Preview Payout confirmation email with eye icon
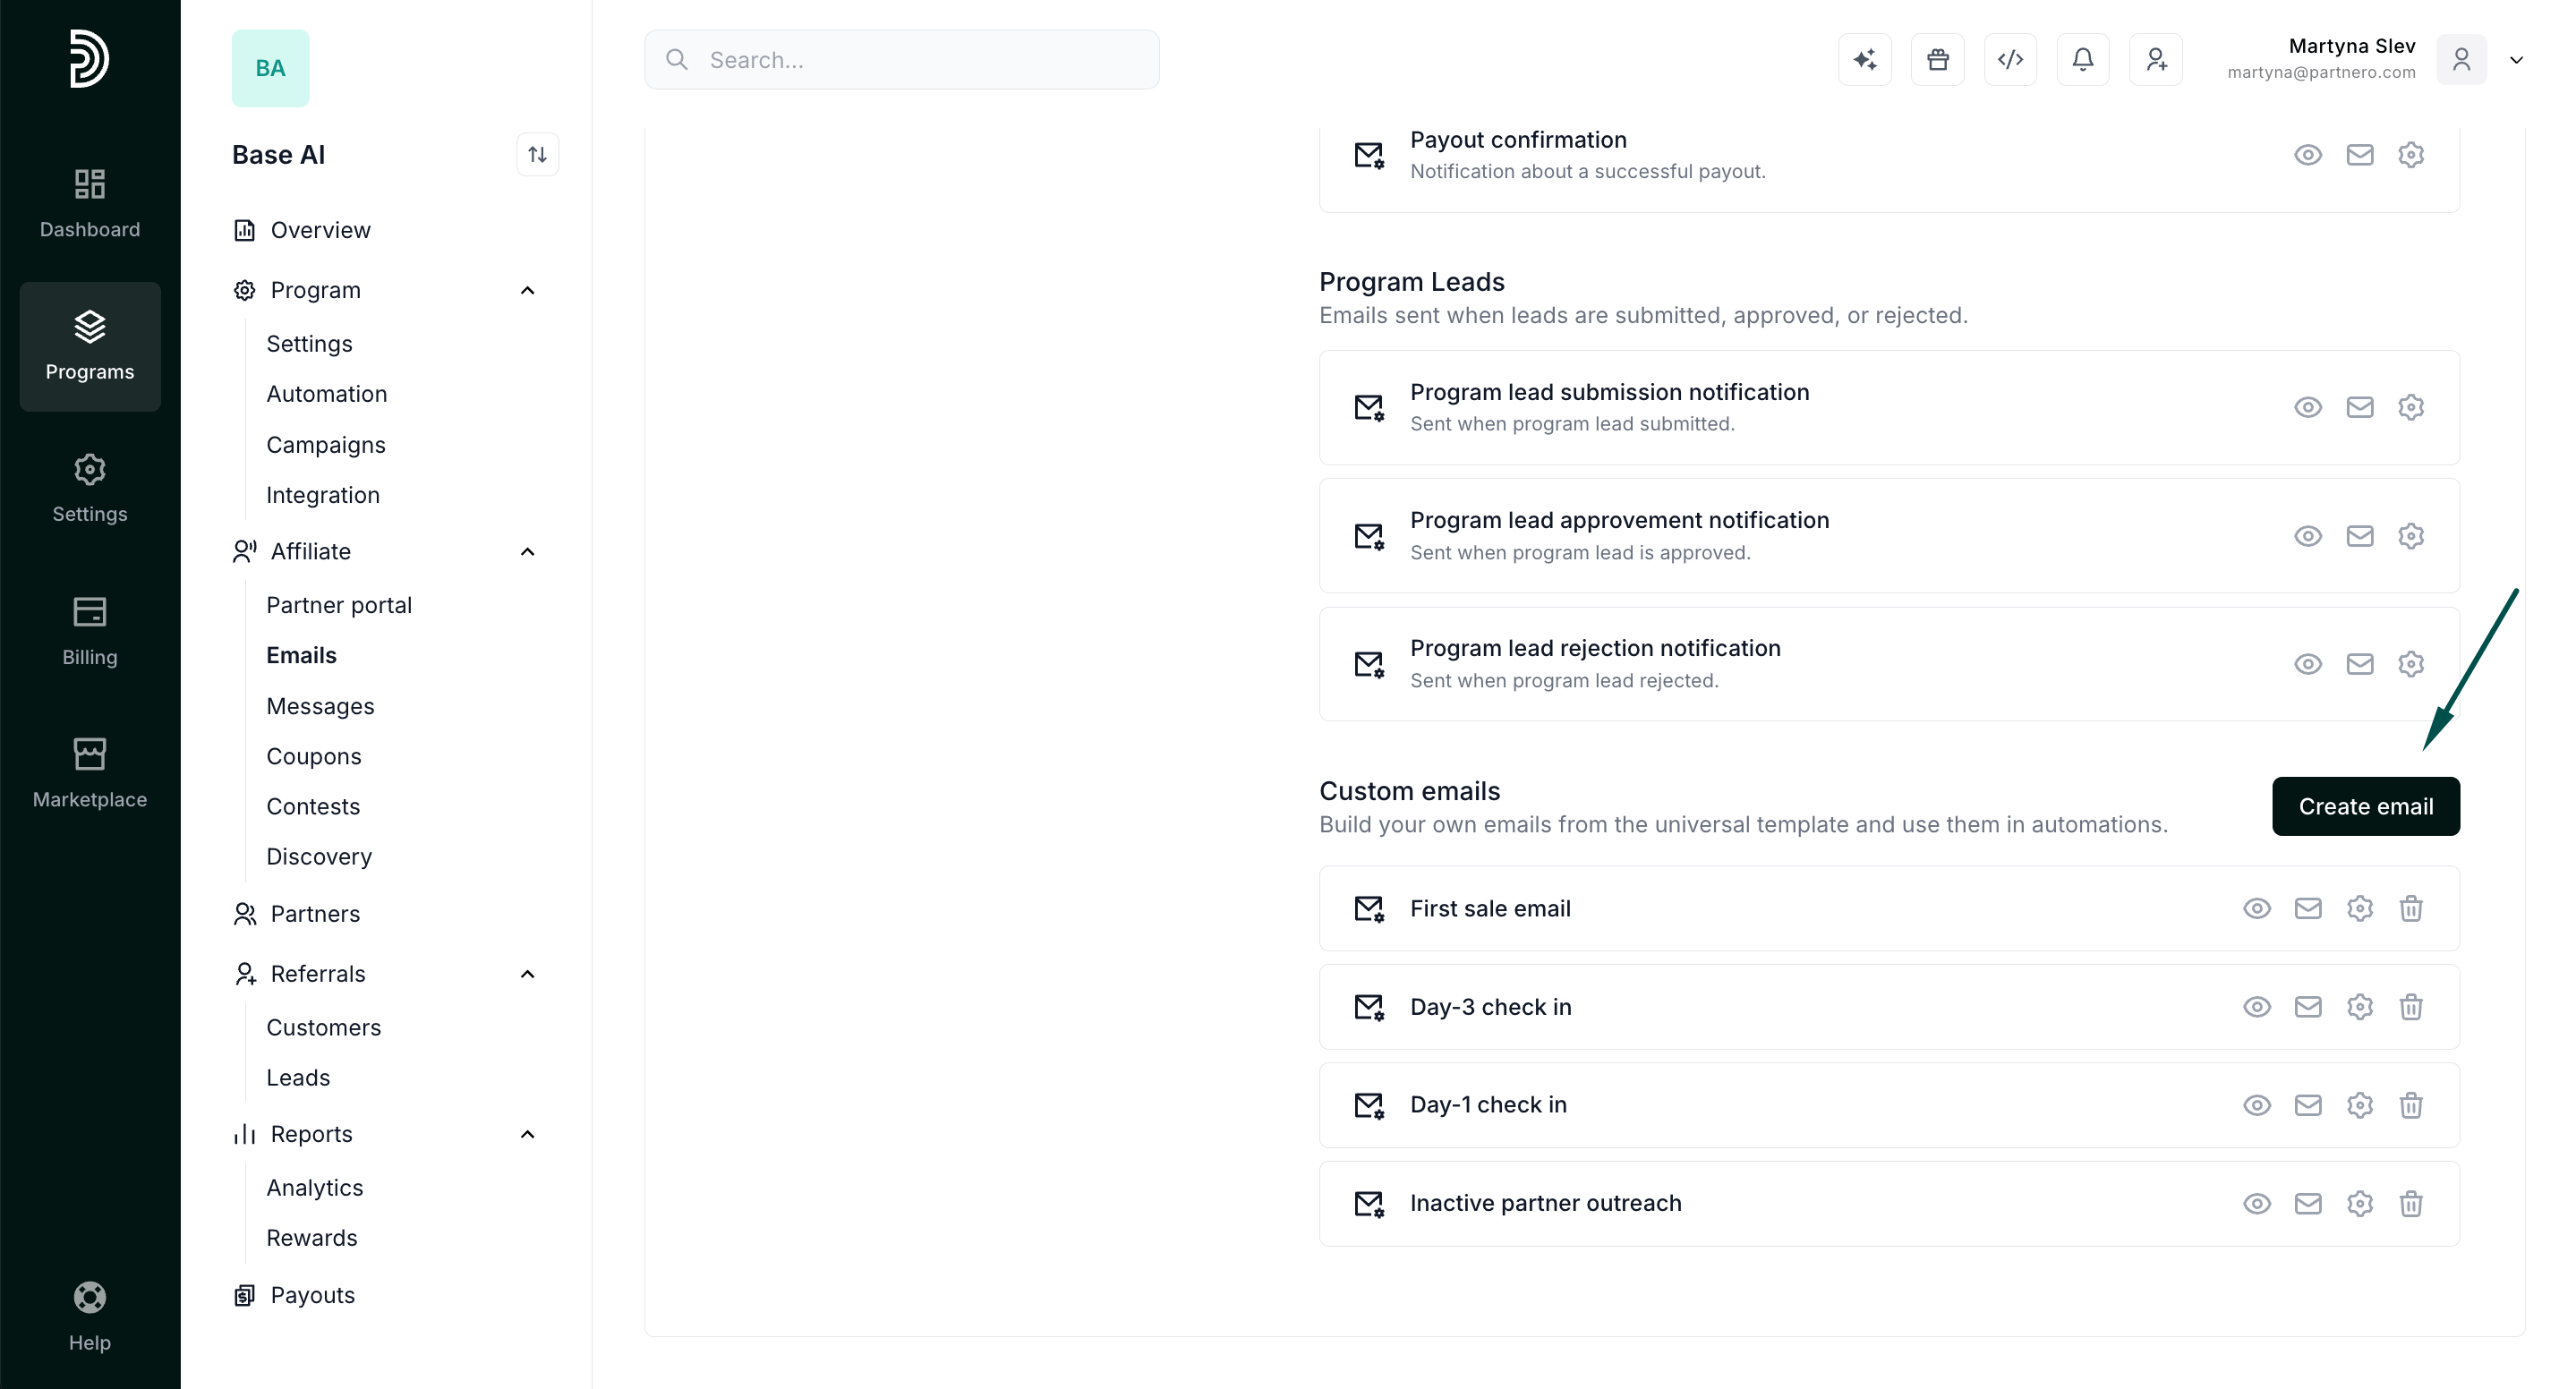The image size is (2576, 1389). pos(2308,155)
